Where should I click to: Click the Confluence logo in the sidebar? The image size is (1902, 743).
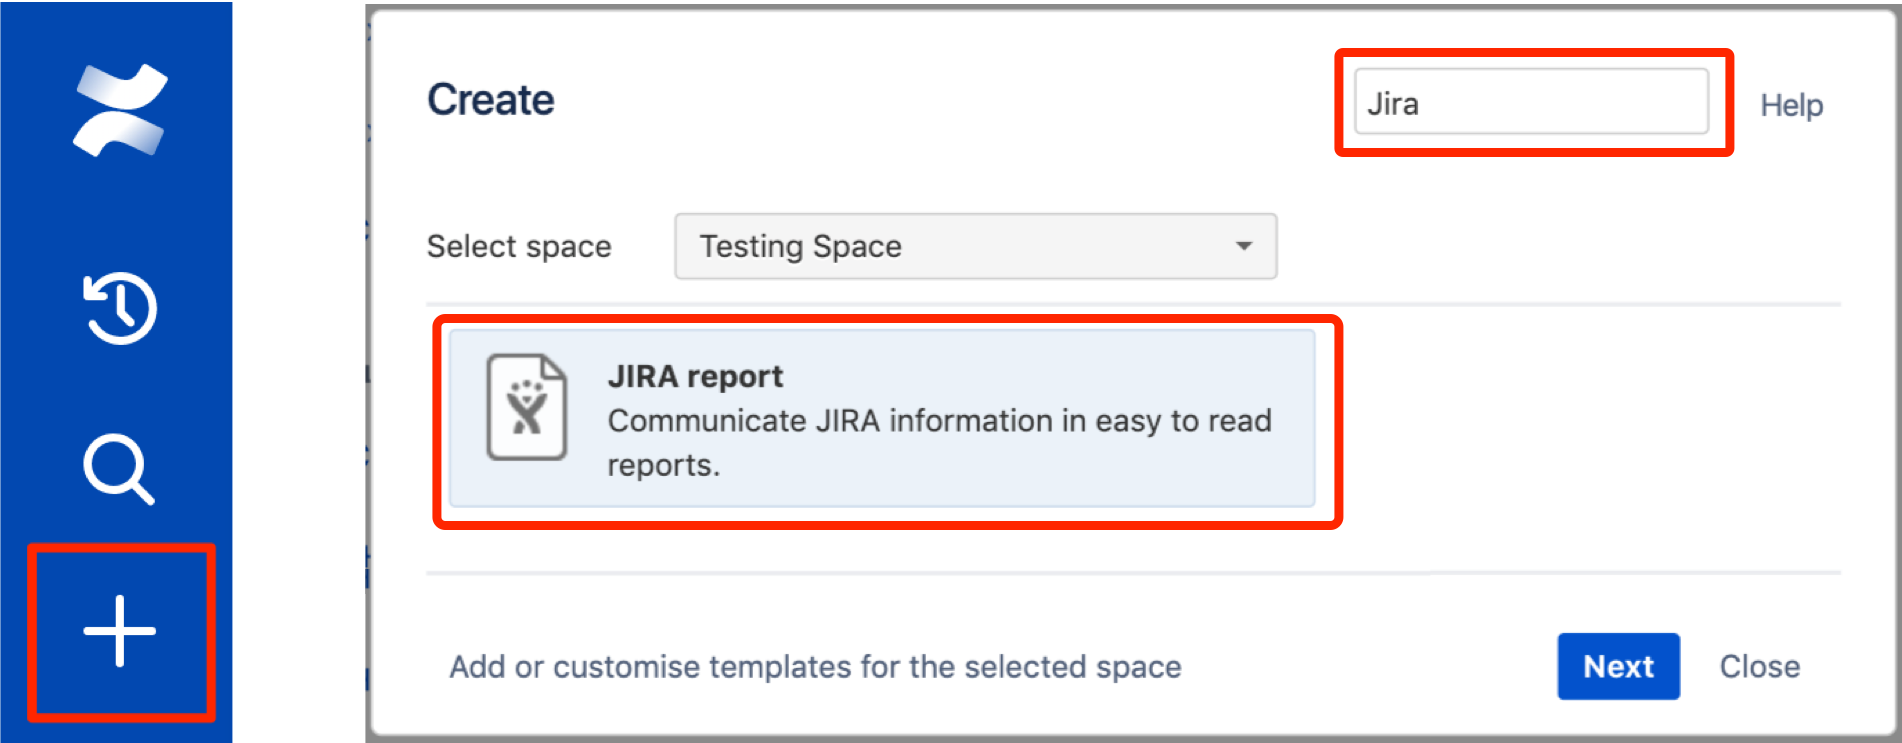pyautogui.click(x=120, y=110)
